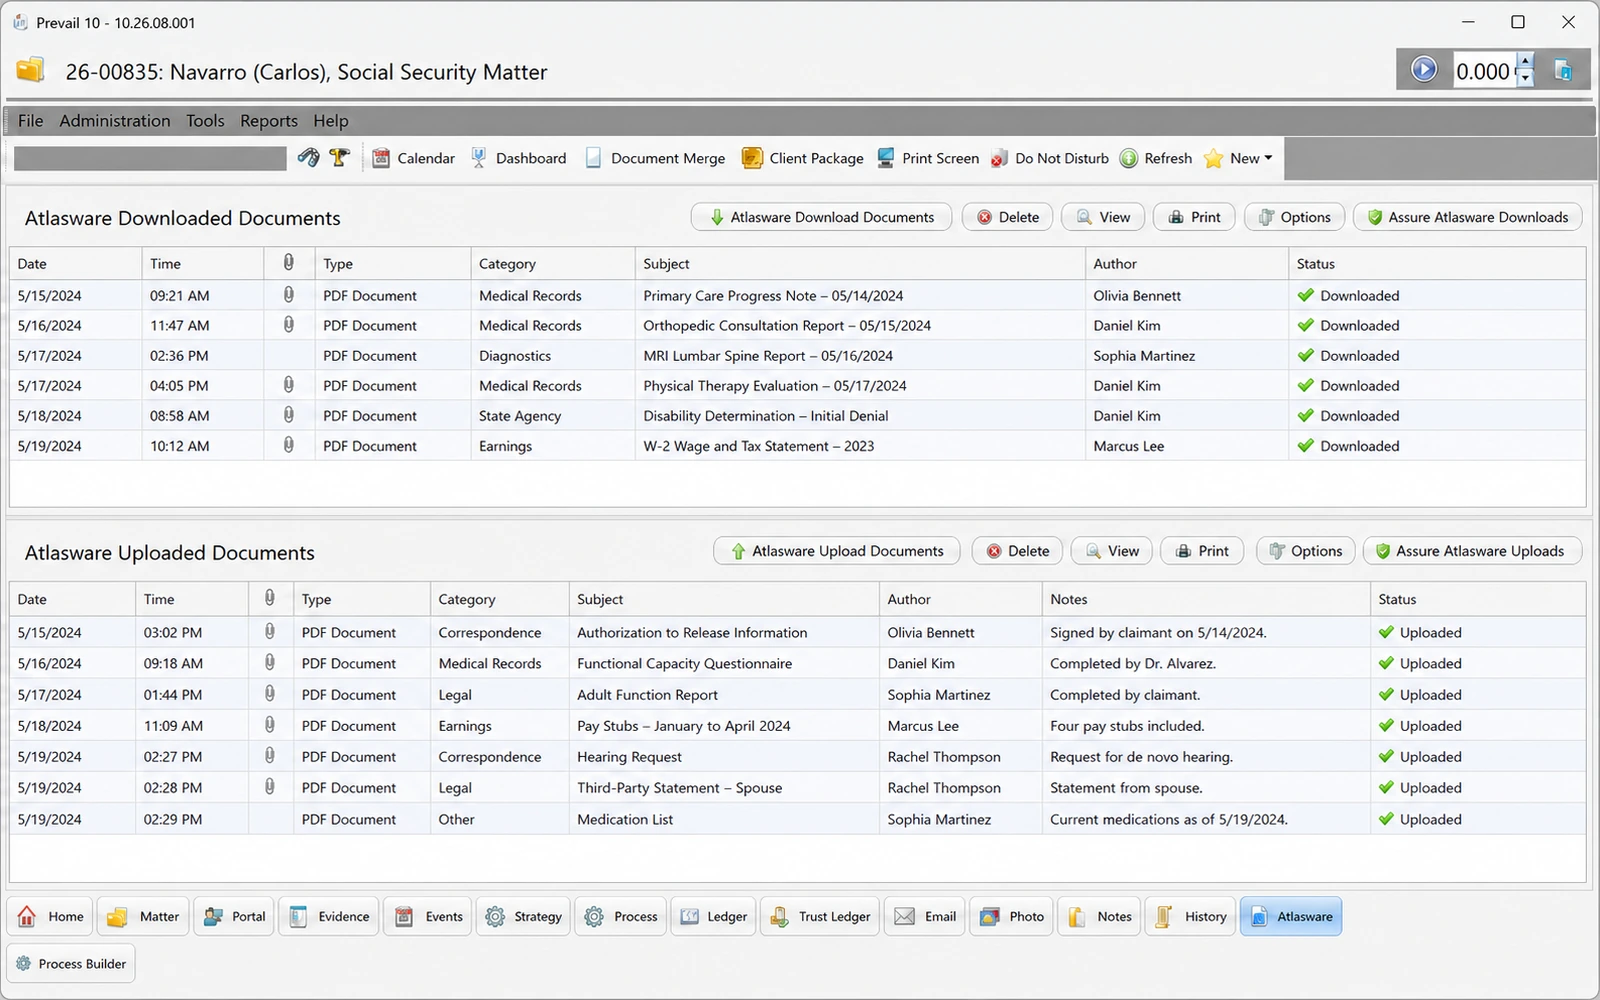
Task: View the selected downloaded document
Action: tap(1103, 217)
